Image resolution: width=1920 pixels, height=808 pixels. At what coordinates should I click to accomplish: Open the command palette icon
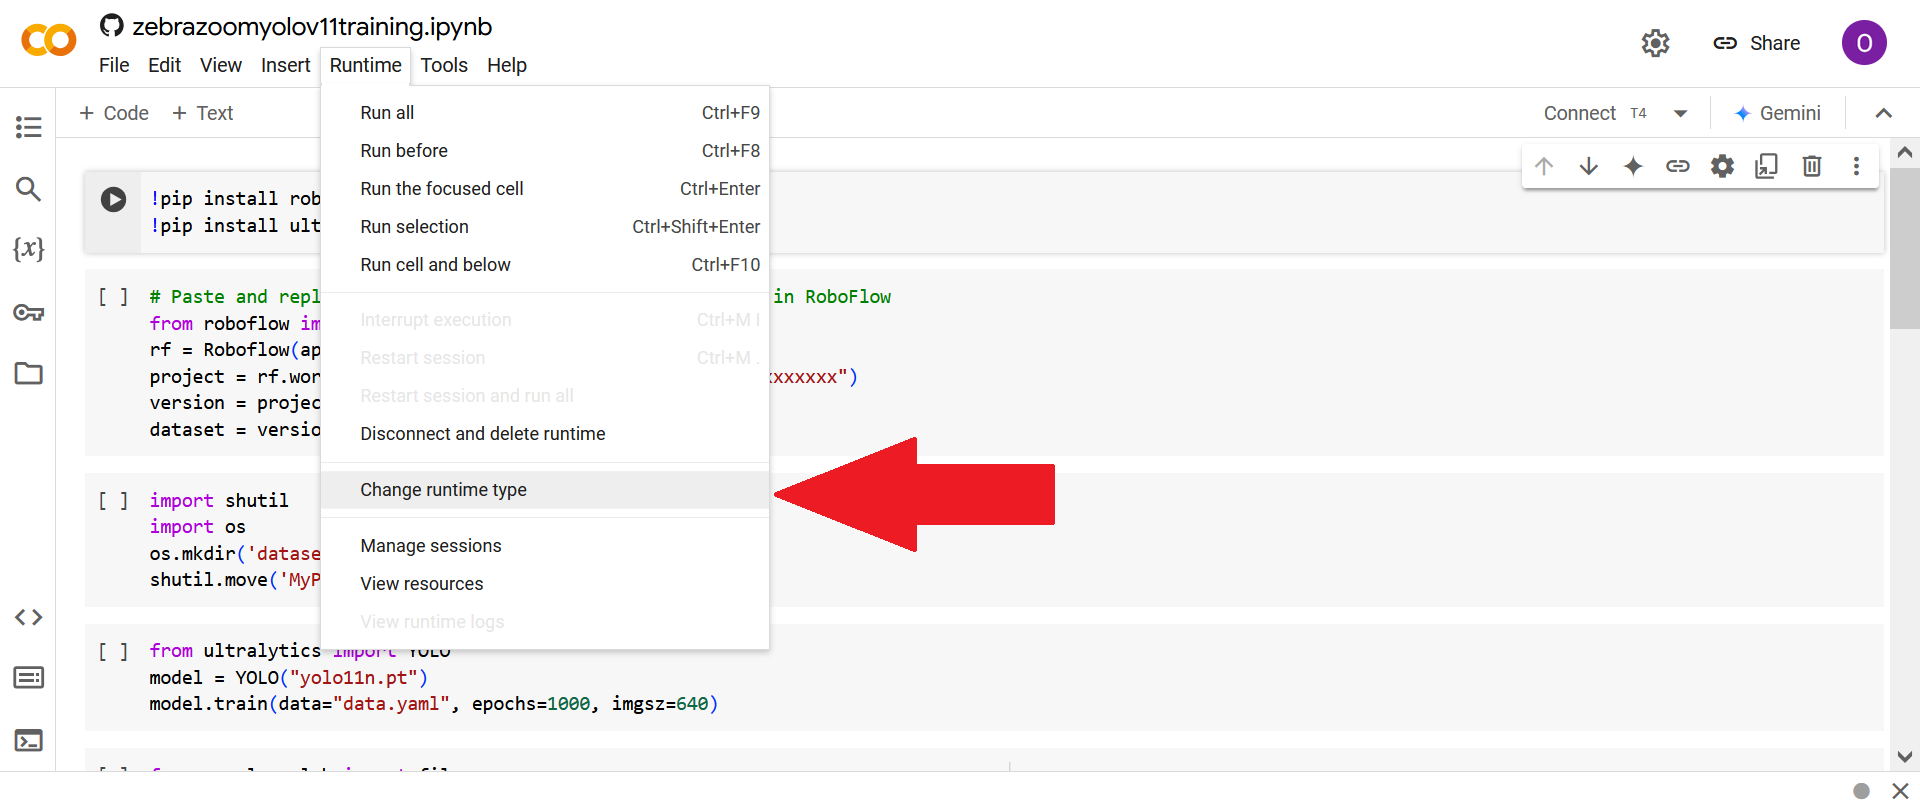28,678
